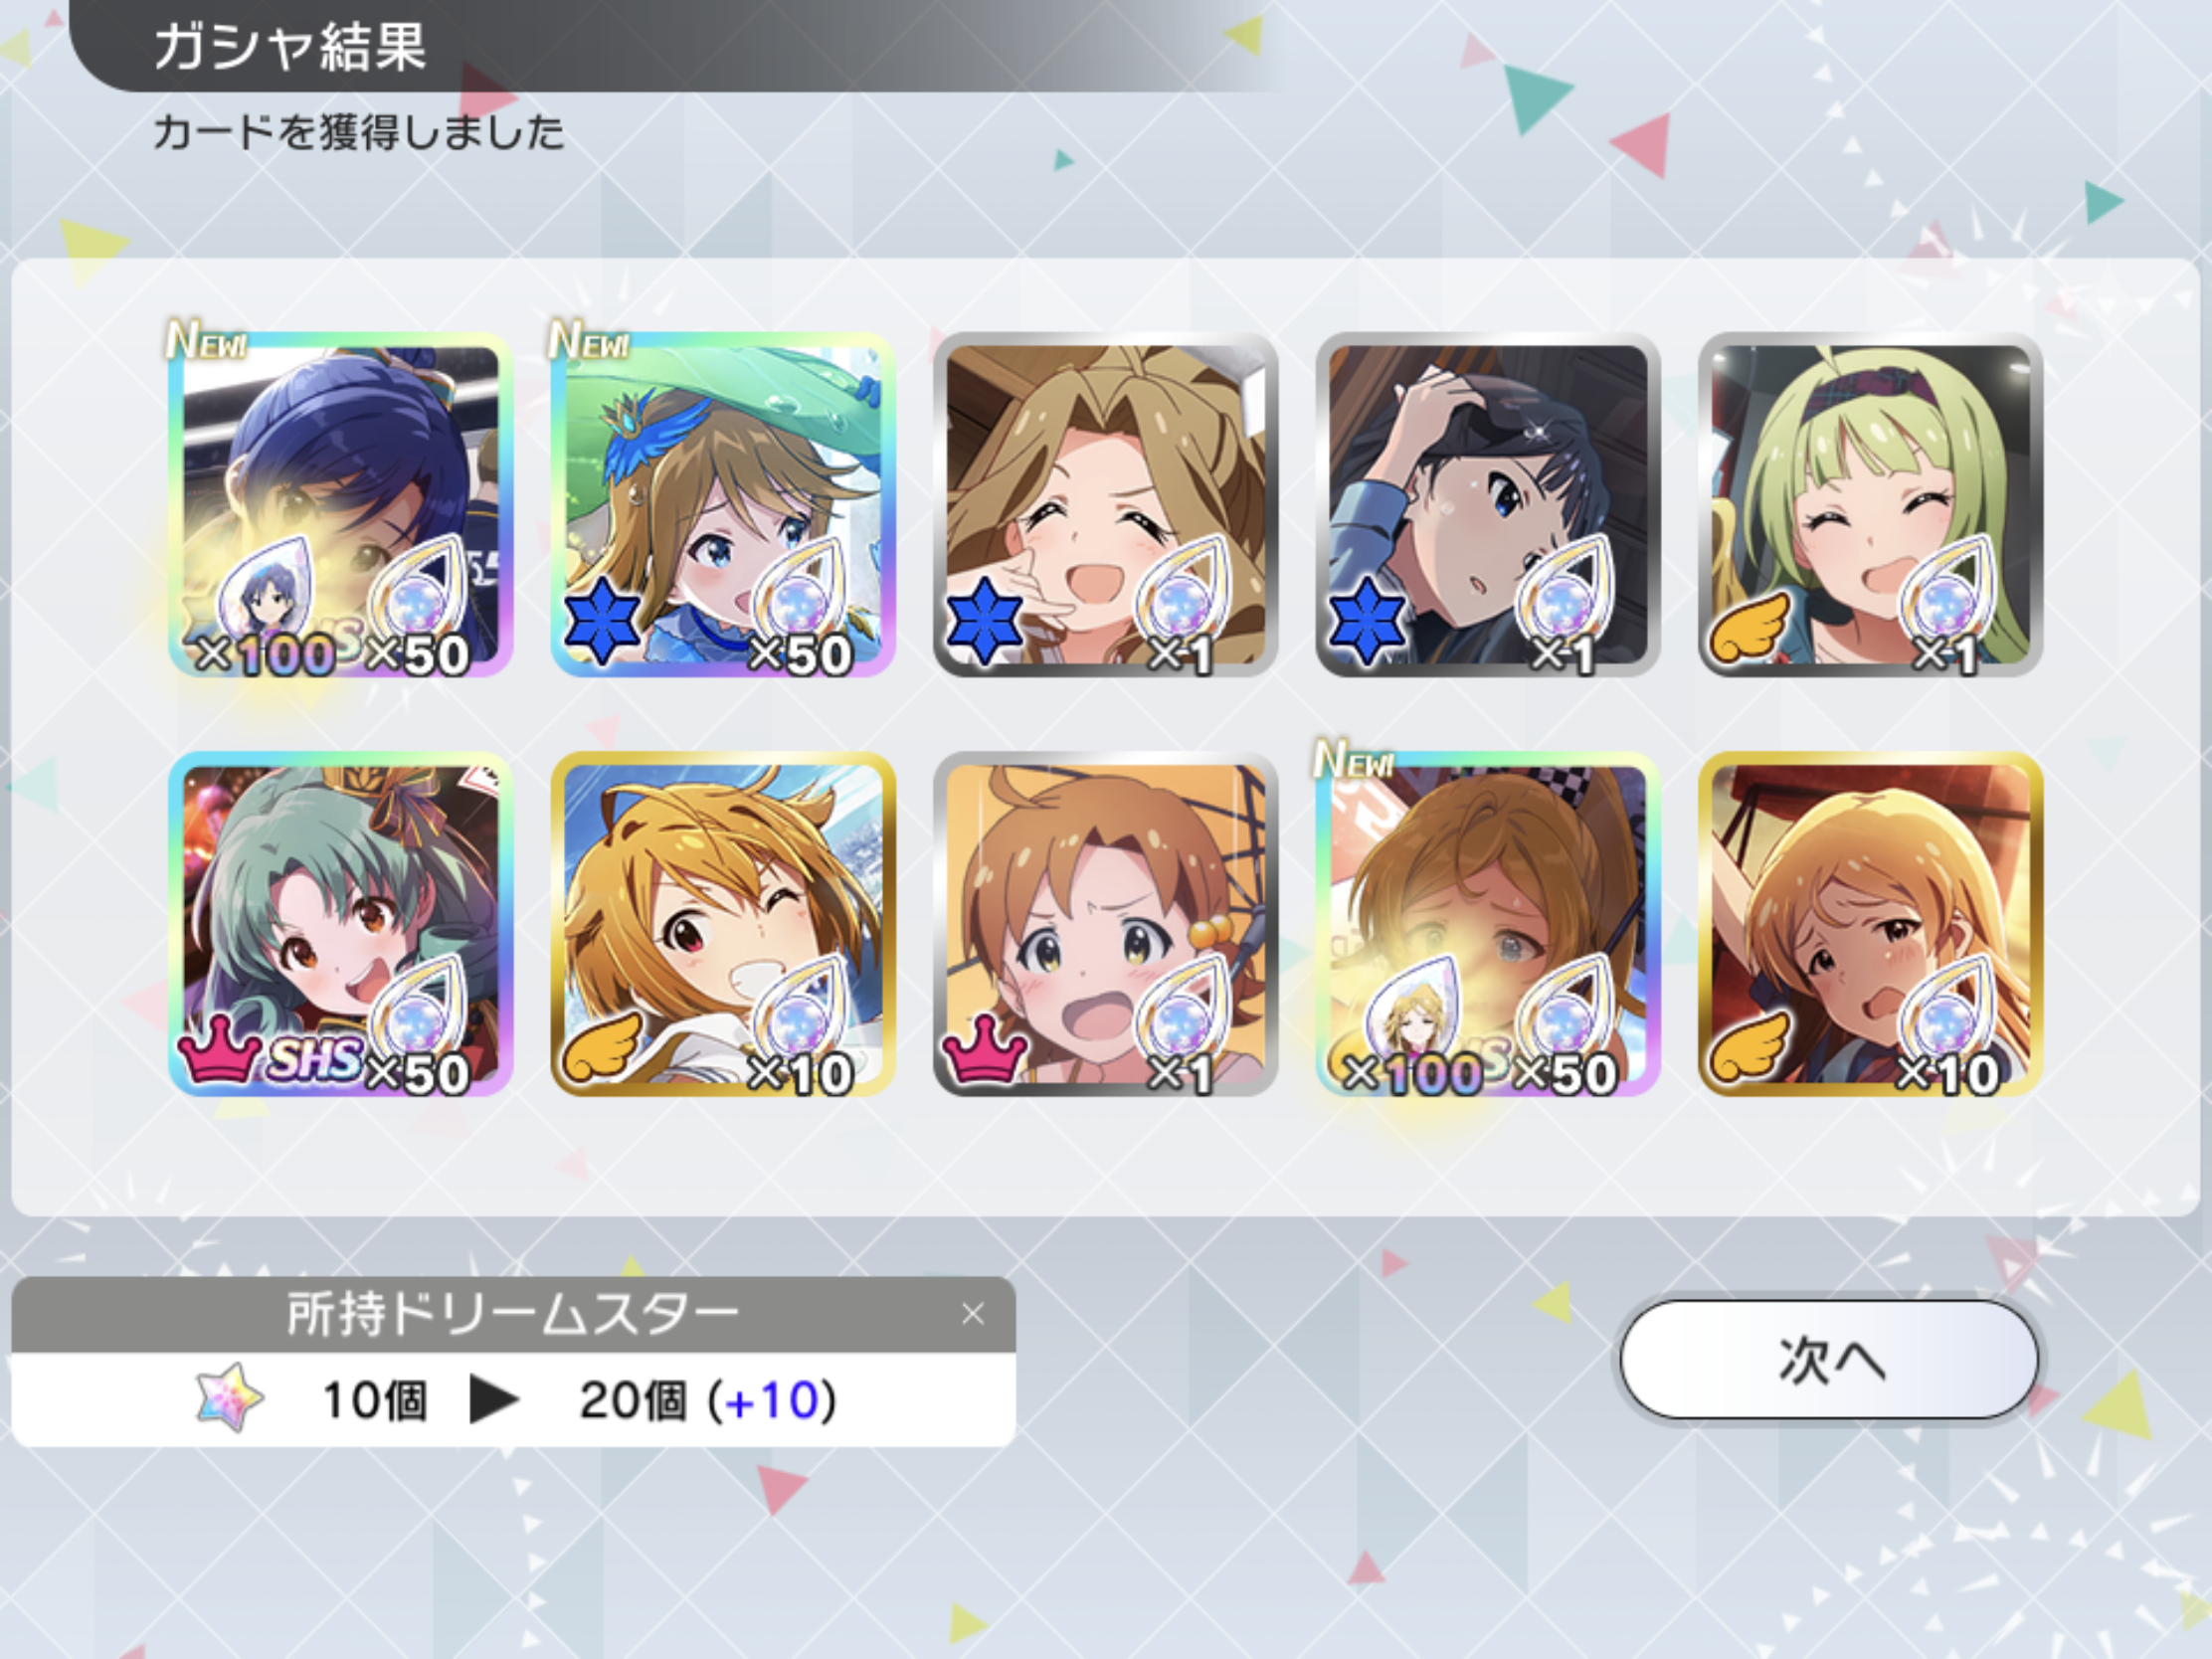The image size is (2212, 1659).
Task: Select the teal-haired SHS card
Action: pyautogui.click(x=340, y=924)
